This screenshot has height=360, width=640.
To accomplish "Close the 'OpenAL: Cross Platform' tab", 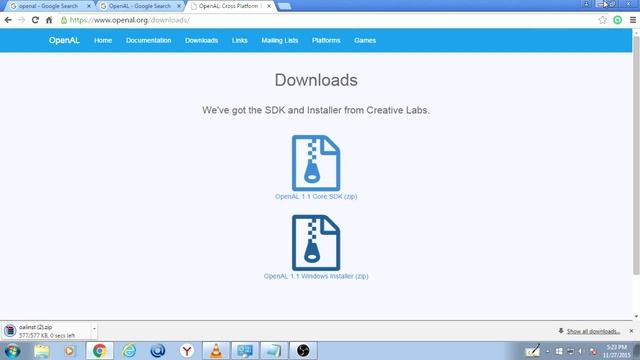I will [269, 6].
